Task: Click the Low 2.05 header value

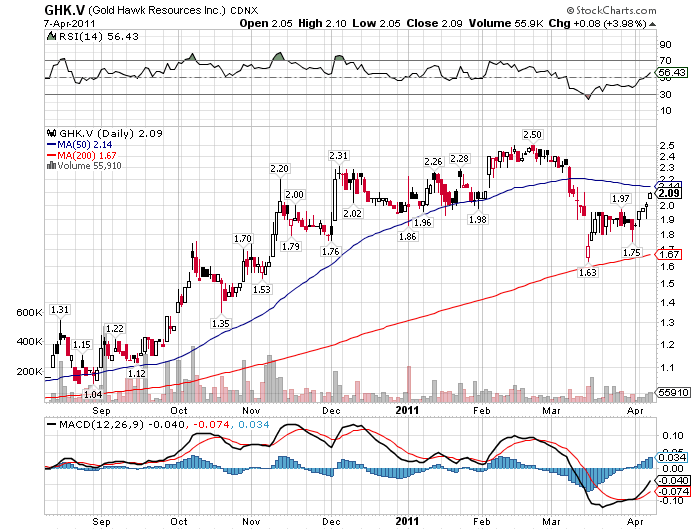Action: coord(376,24)
